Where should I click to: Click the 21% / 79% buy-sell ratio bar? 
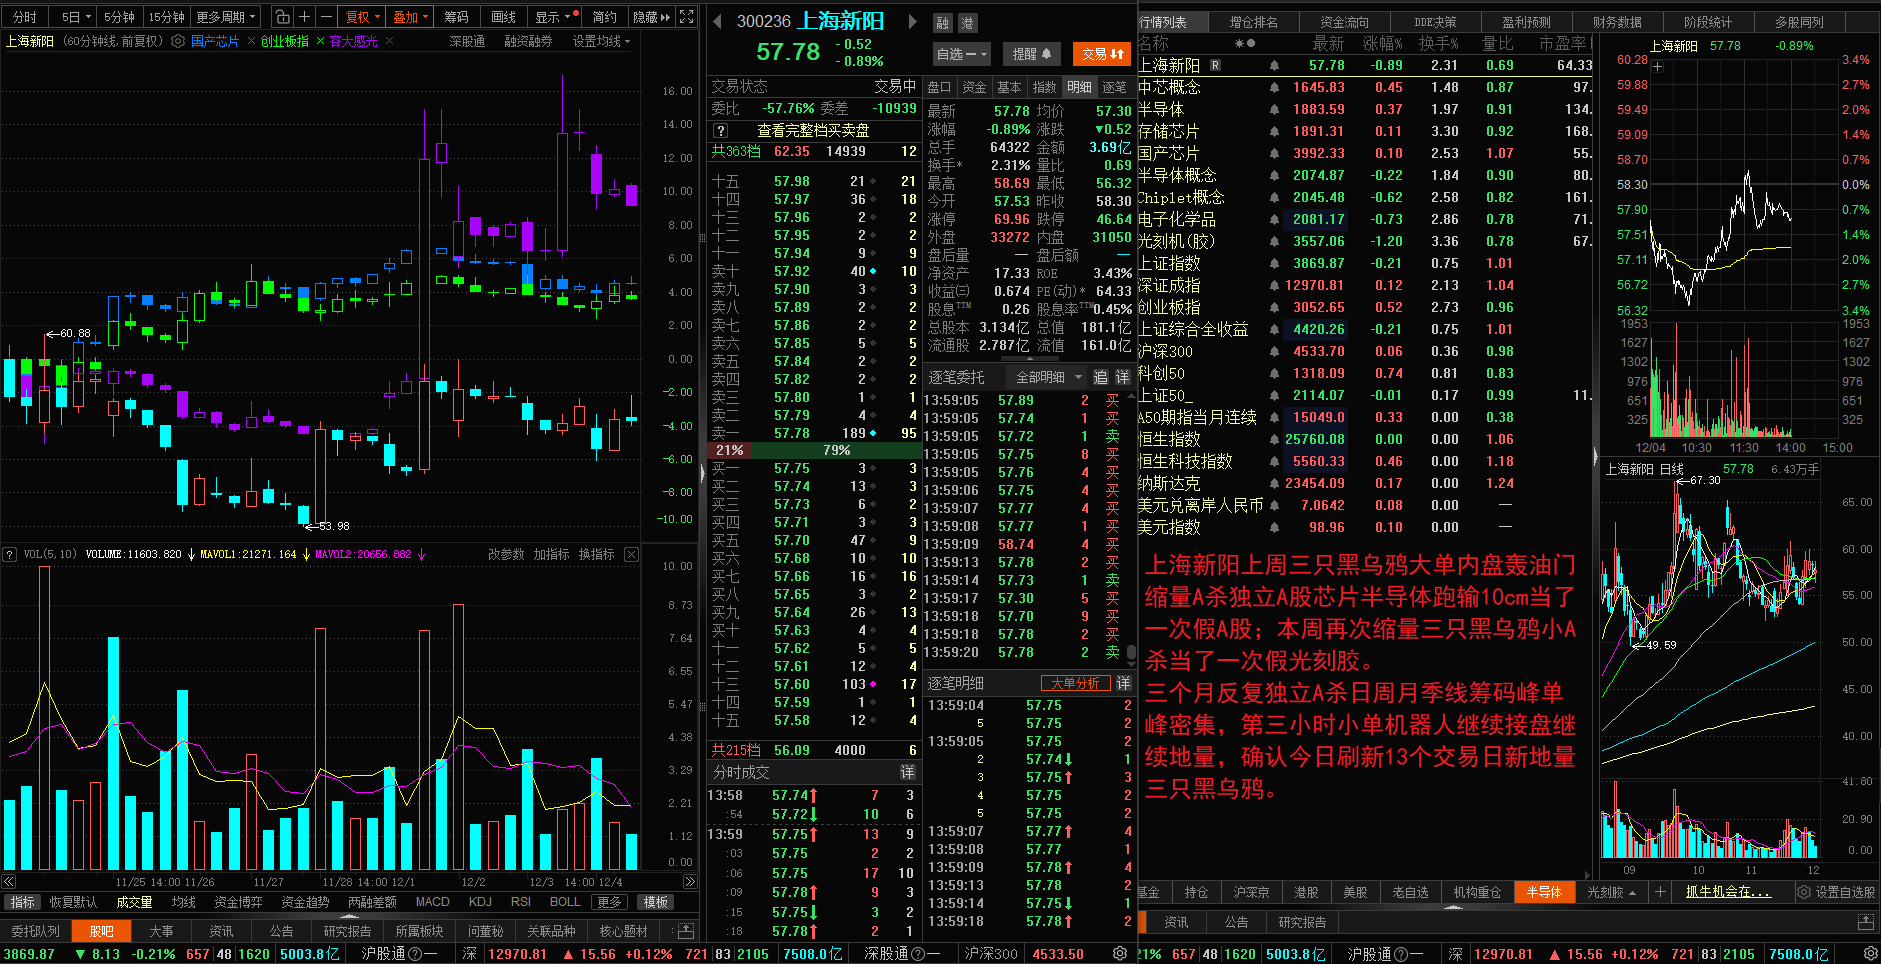pos(813,450)
